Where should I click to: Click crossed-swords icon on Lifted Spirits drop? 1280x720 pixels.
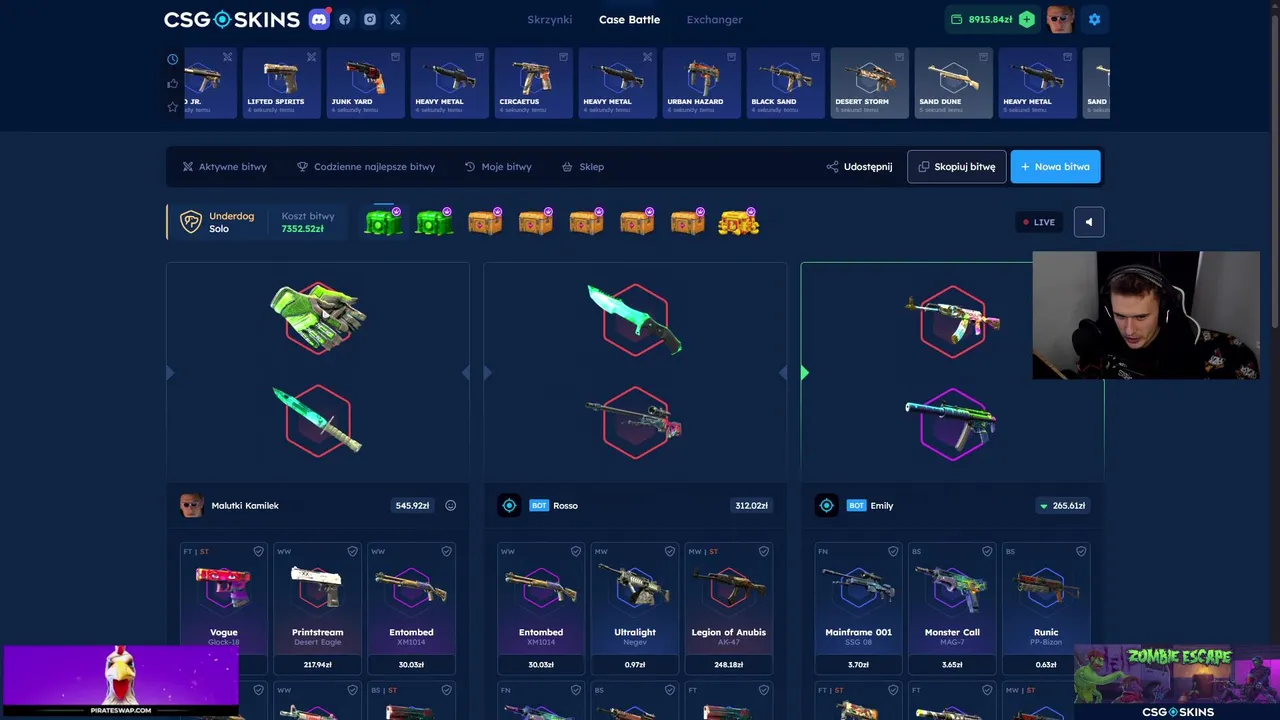(x=311, y=57)
